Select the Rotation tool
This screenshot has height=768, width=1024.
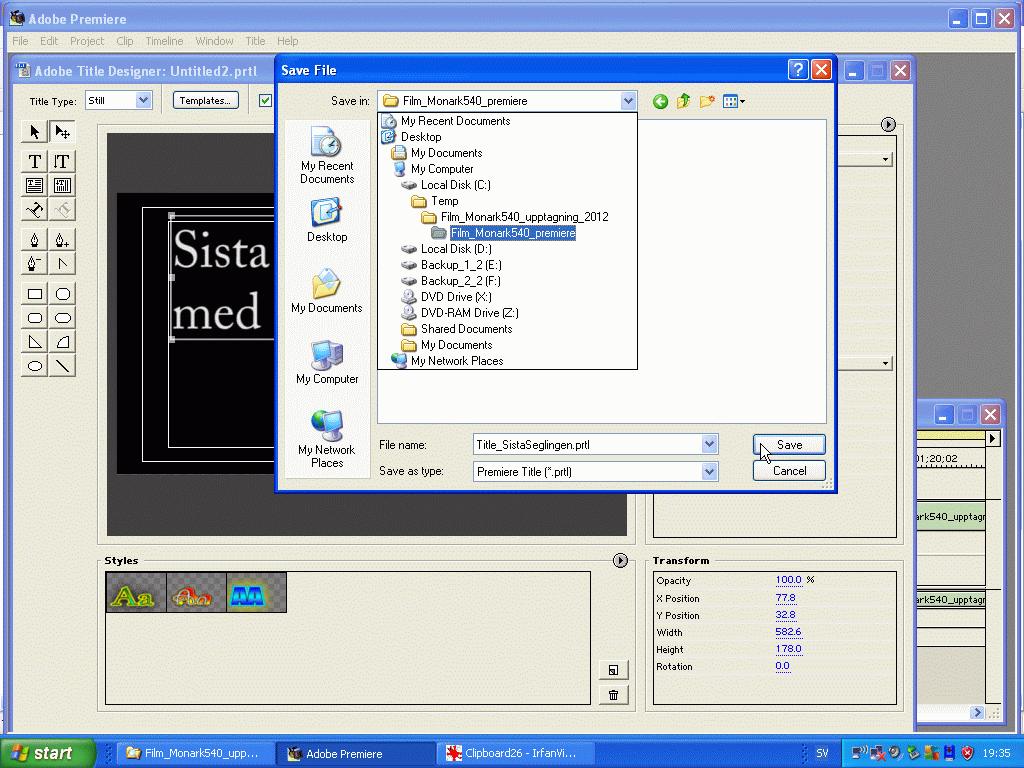pyautogui.click(x=63, y=132)
